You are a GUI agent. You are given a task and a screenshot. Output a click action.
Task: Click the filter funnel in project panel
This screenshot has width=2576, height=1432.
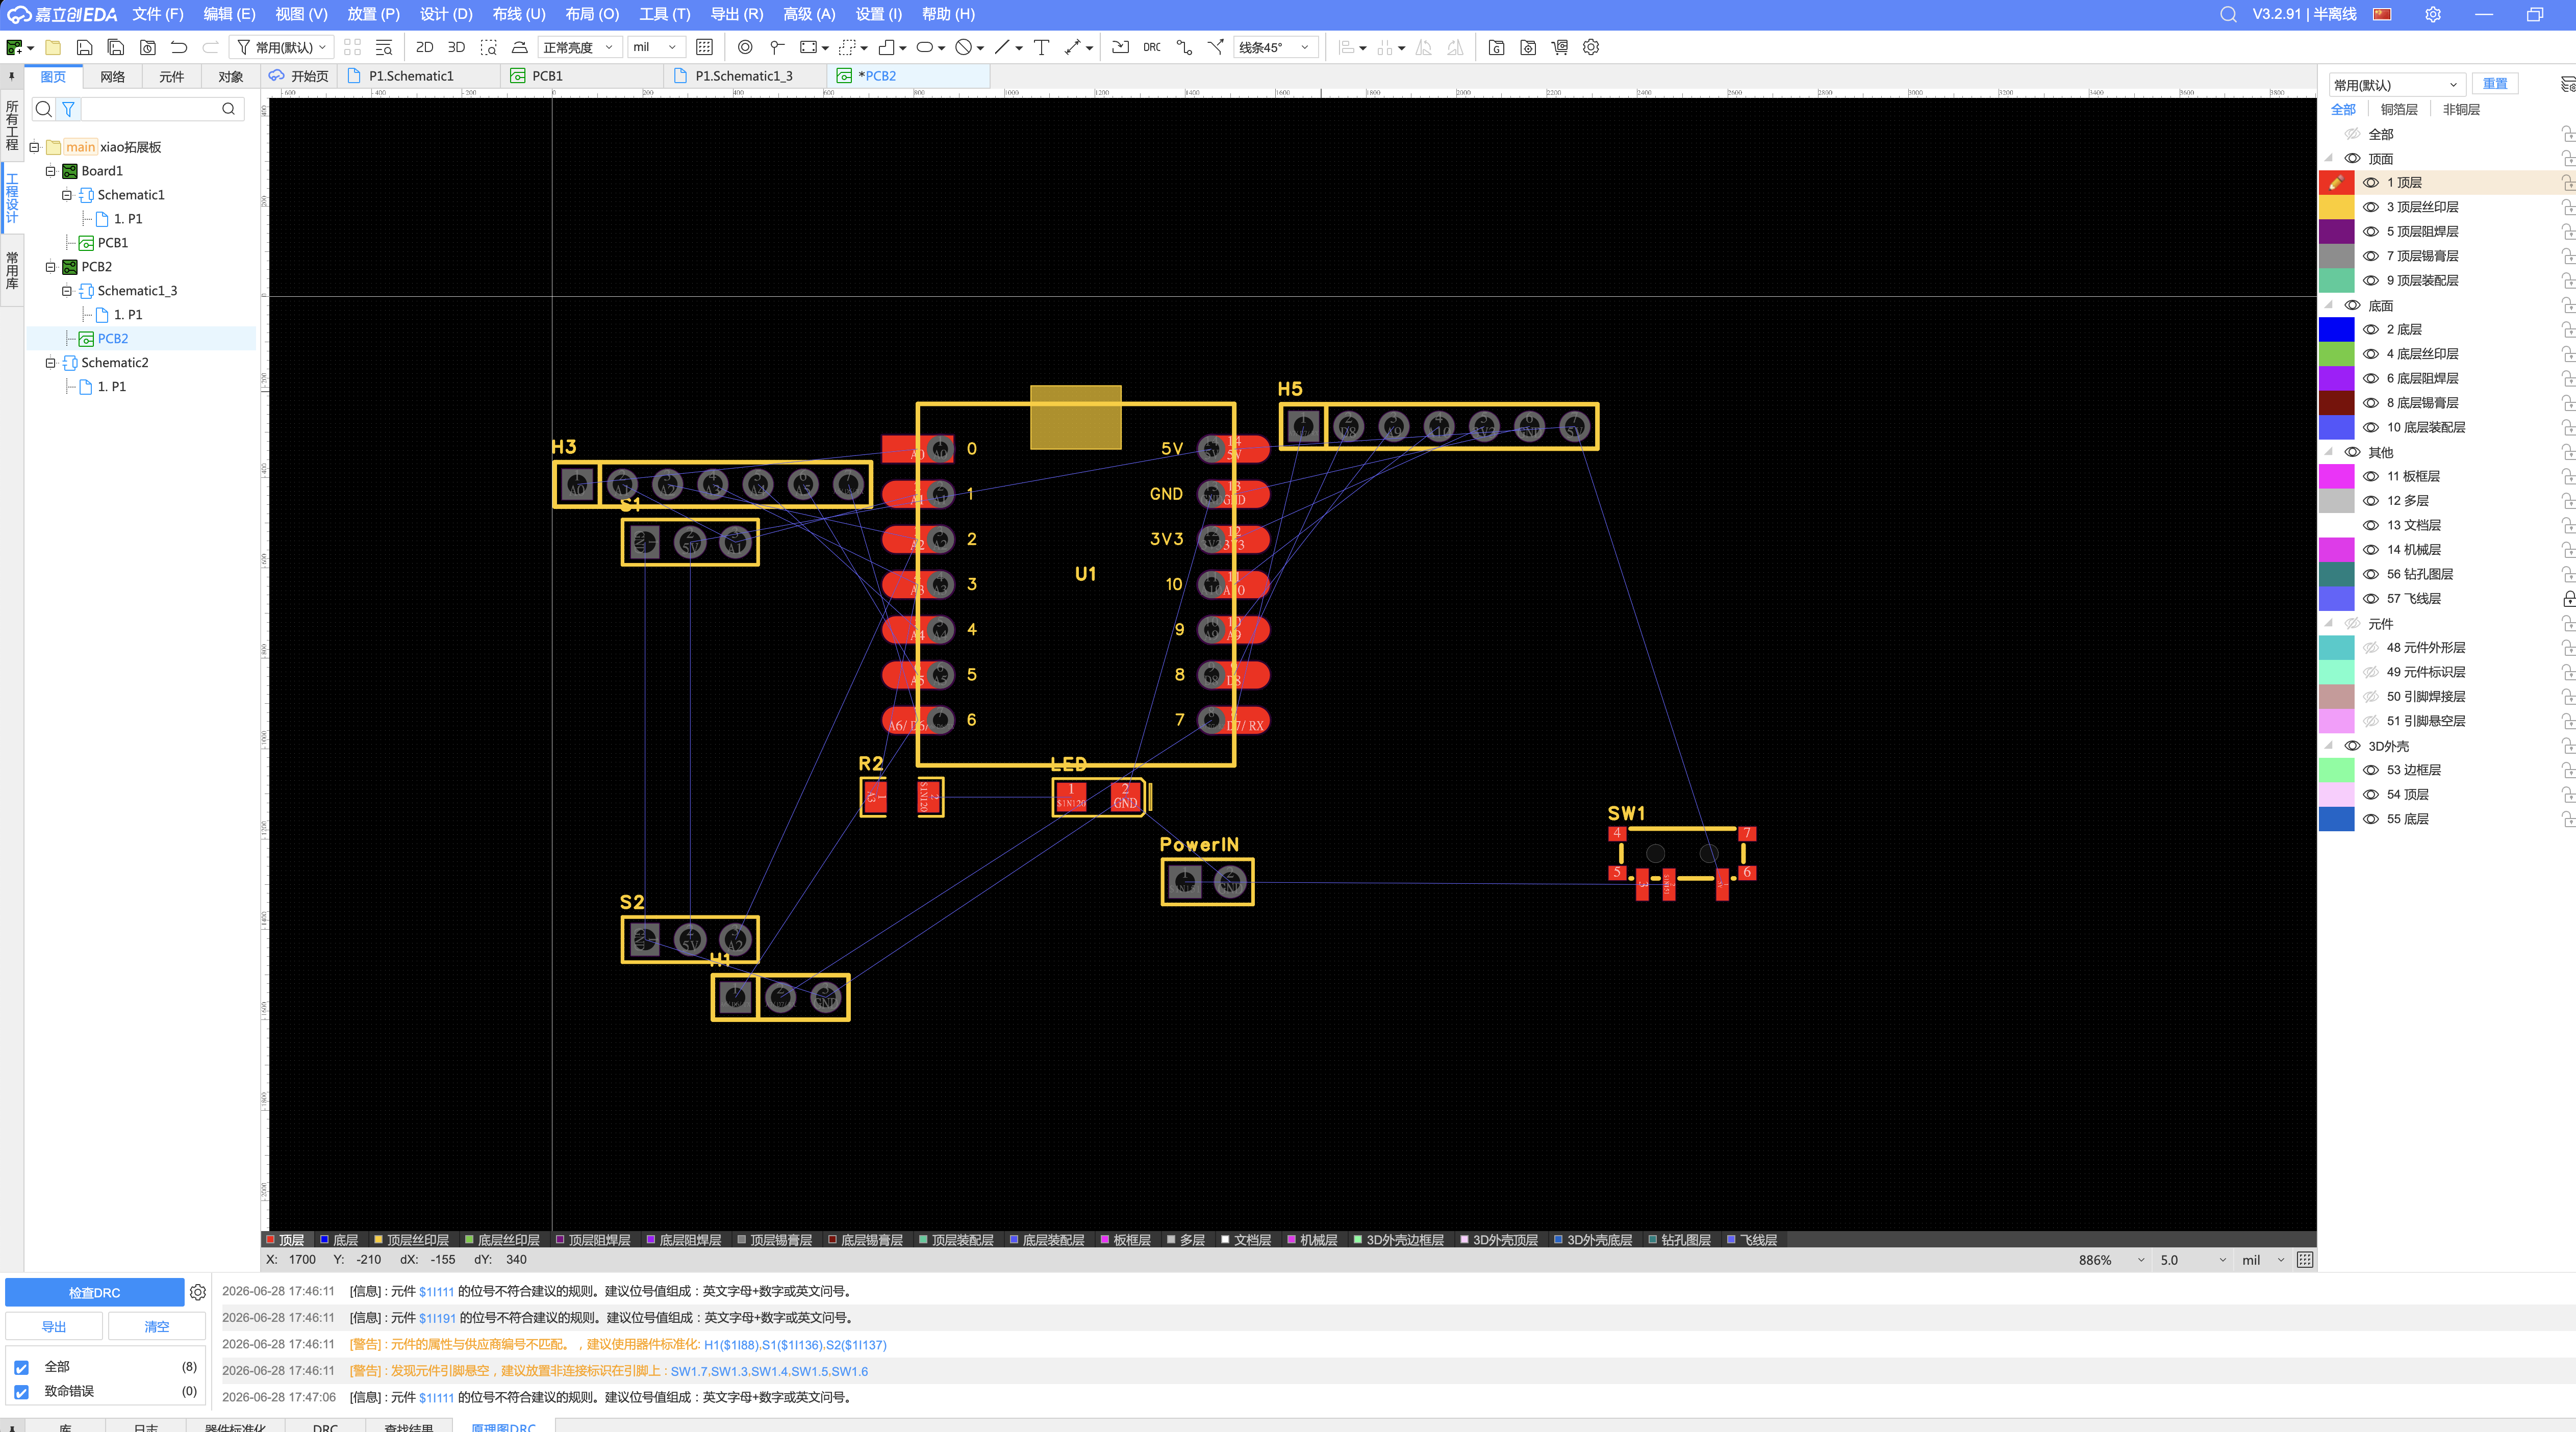68,109
